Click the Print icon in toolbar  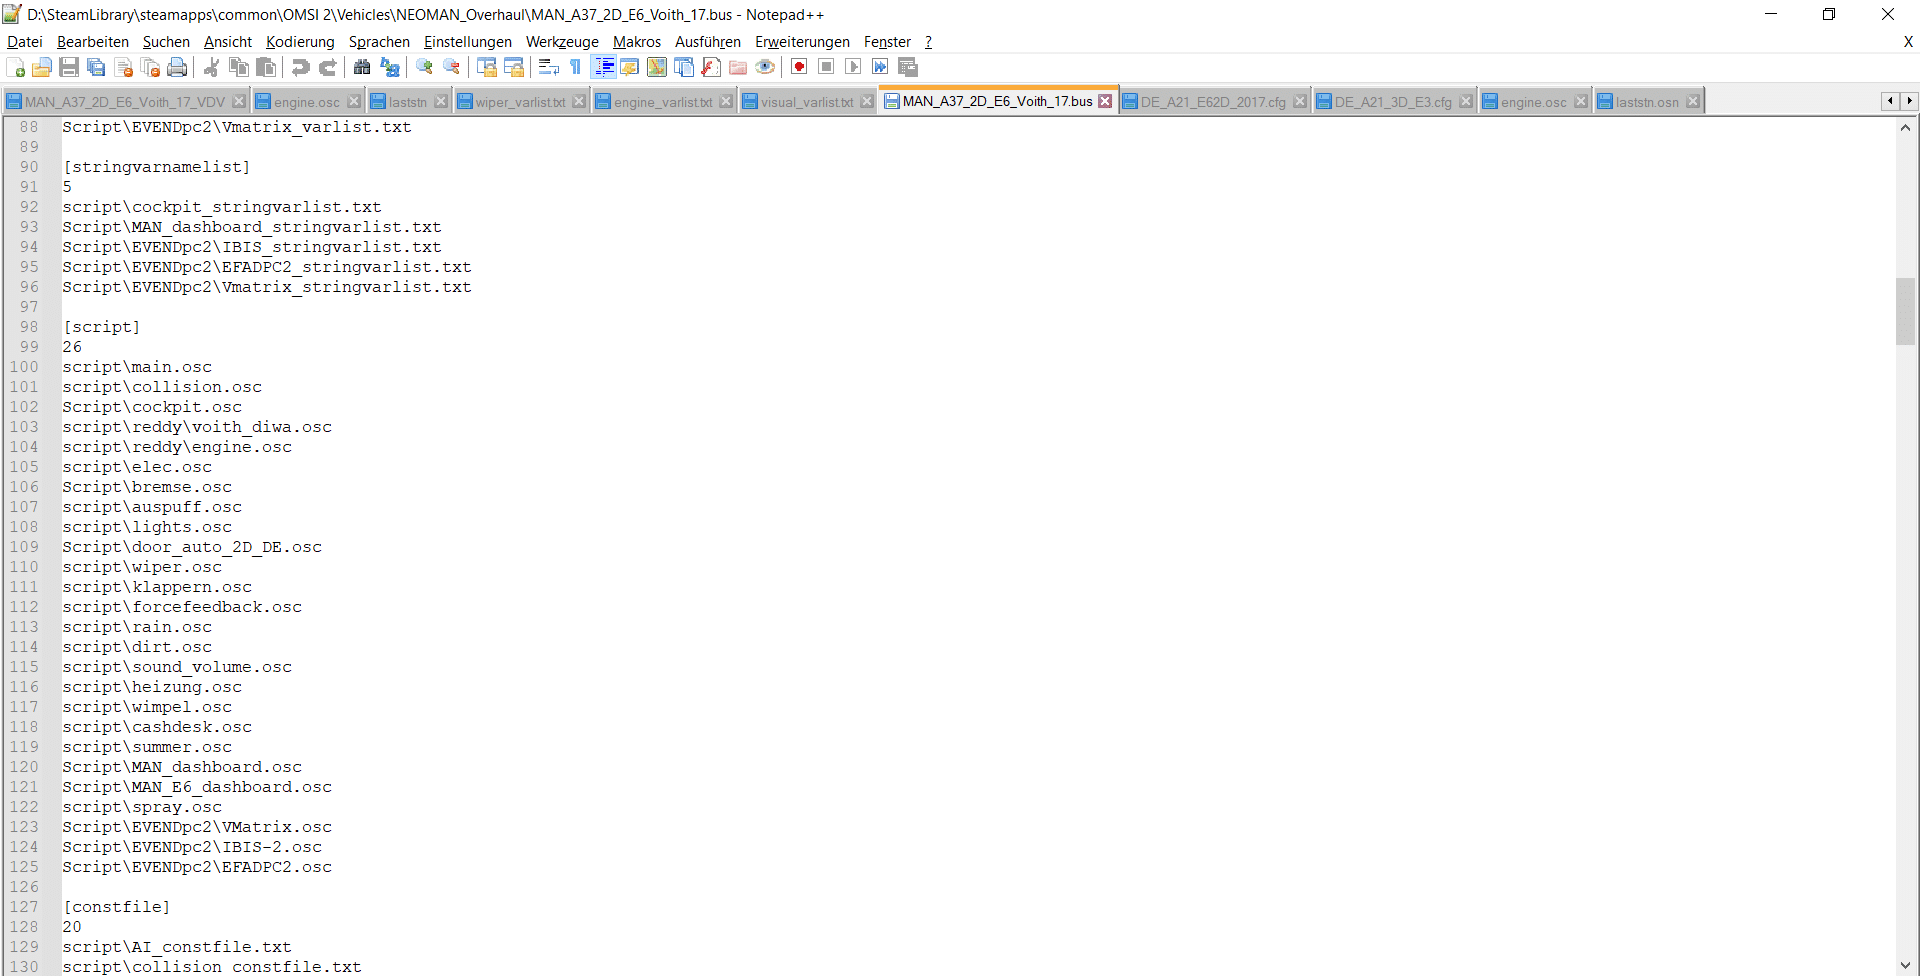click(177, 67)
